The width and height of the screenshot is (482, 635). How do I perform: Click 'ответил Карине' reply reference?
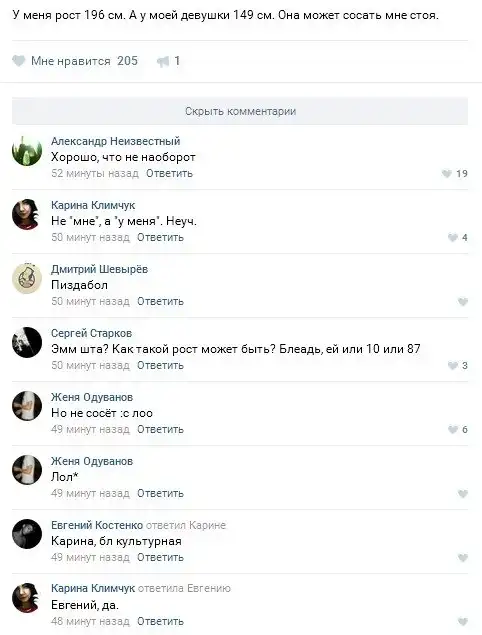pos(186,525)
